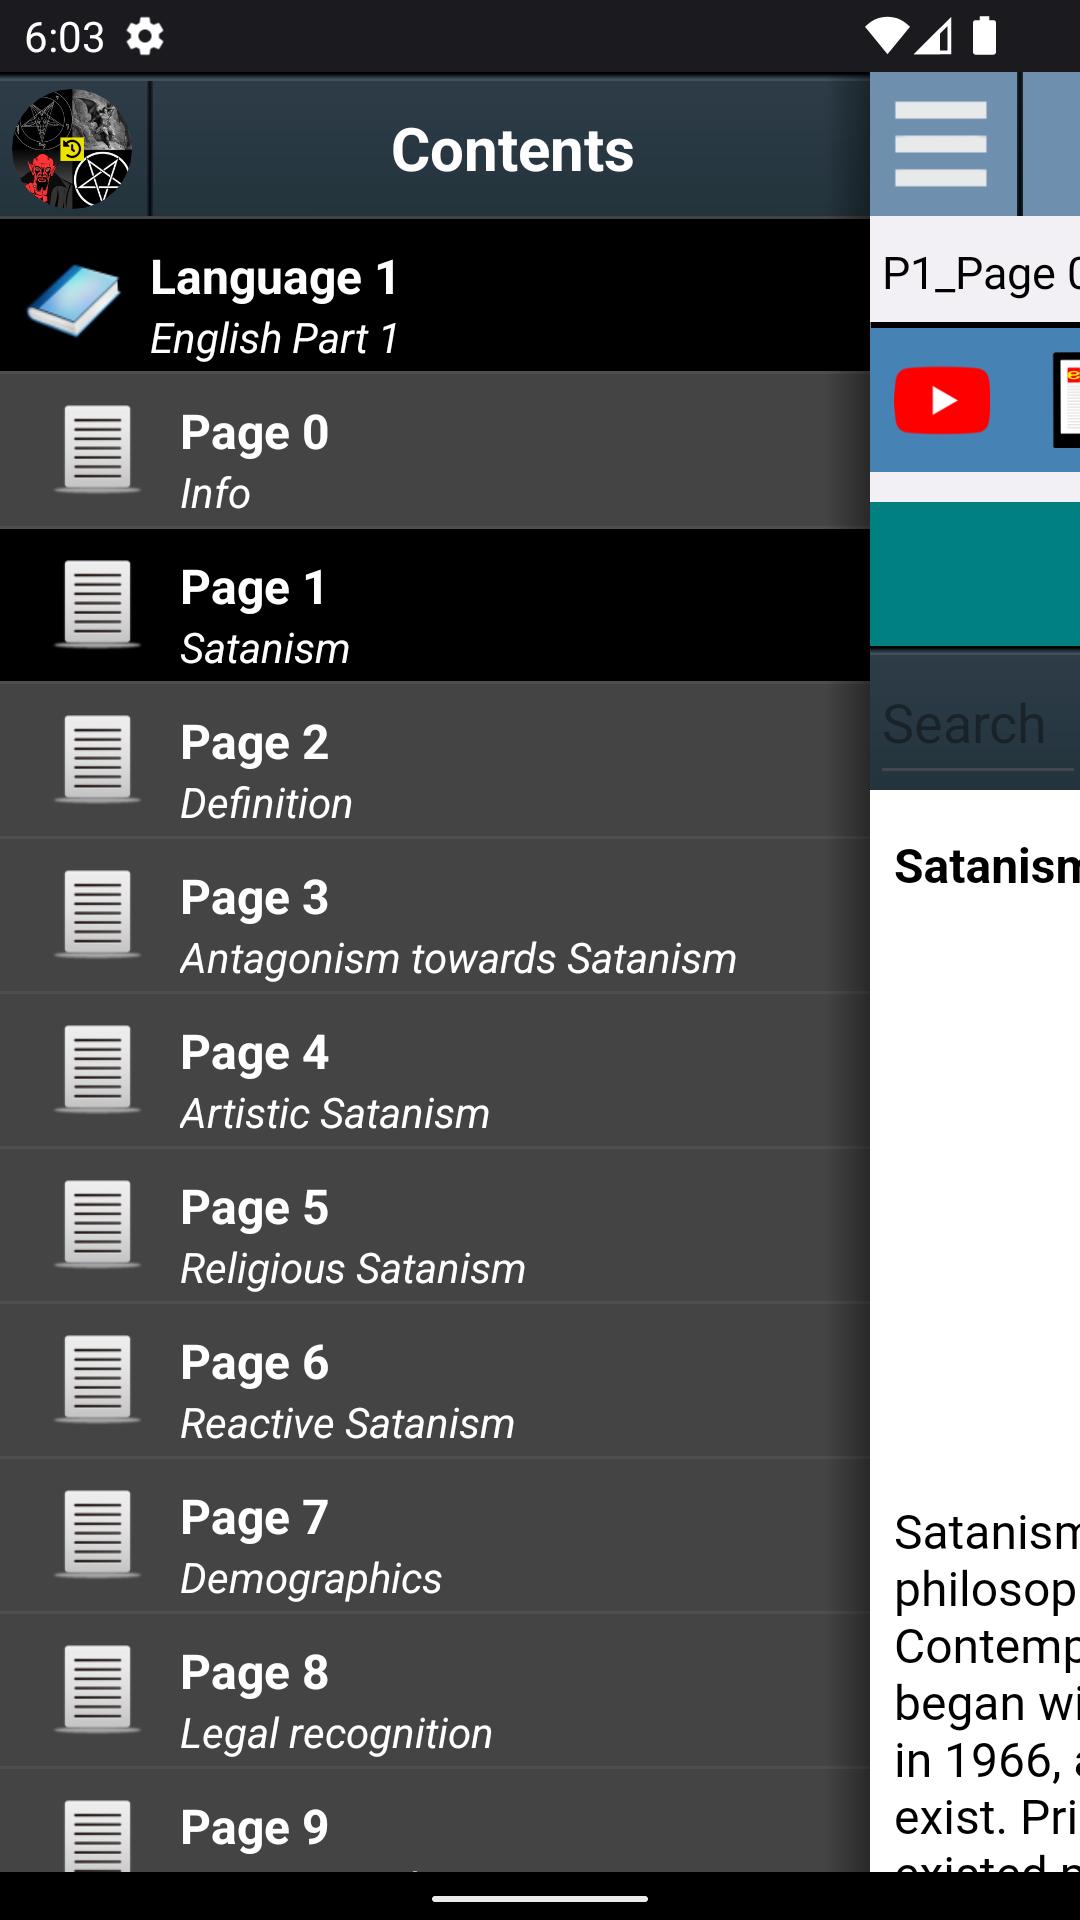This screenshot has height=1920, width=1080.
Task: Select Page 6 Reactive Satanism
Action: pyautogui.click(x=435, y=1381)
